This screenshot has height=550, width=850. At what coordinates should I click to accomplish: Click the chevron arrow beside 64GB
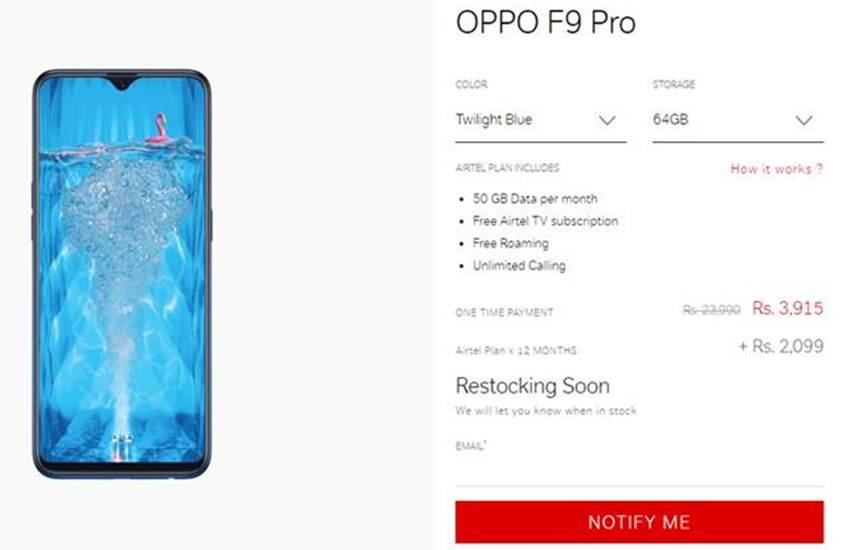click(803, 120)
